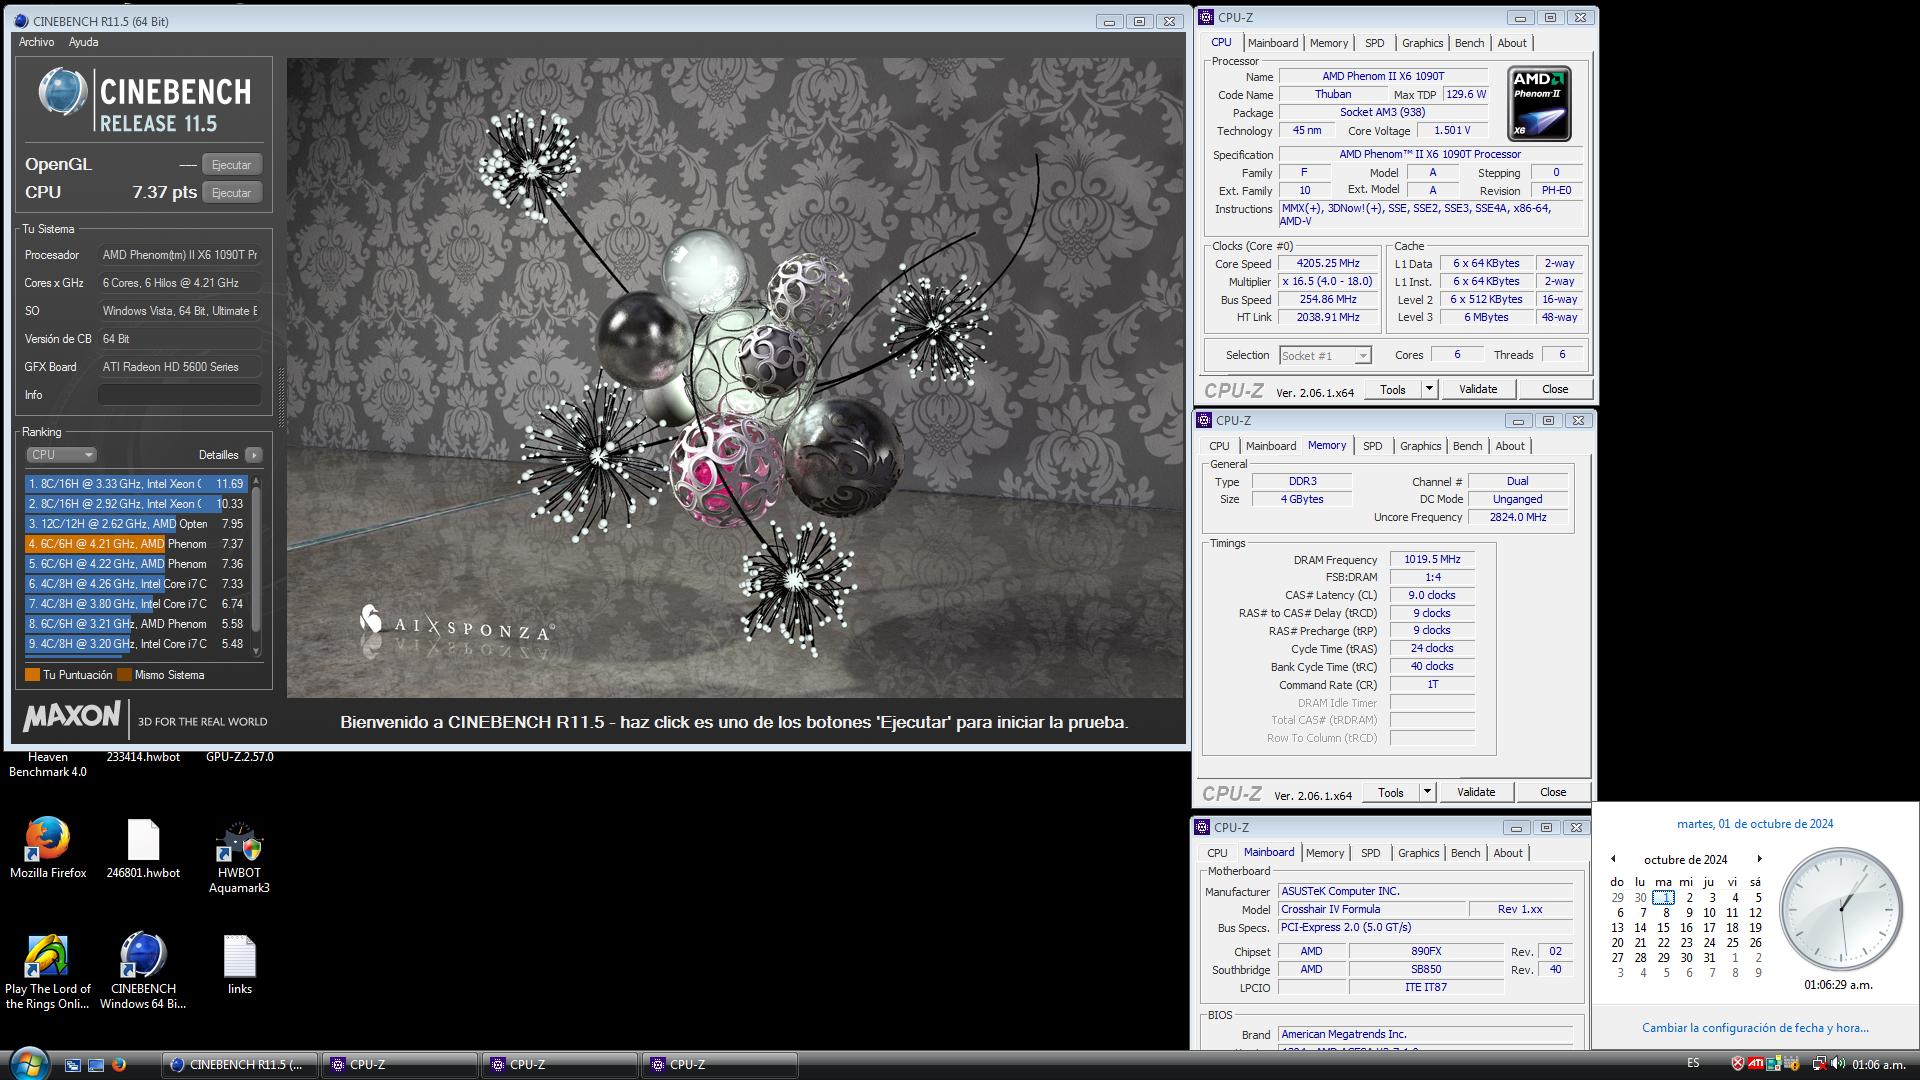The image size is (1920, 1080).
Task: Click Validate in the Memory tab window
Action: click(1476, 792)
